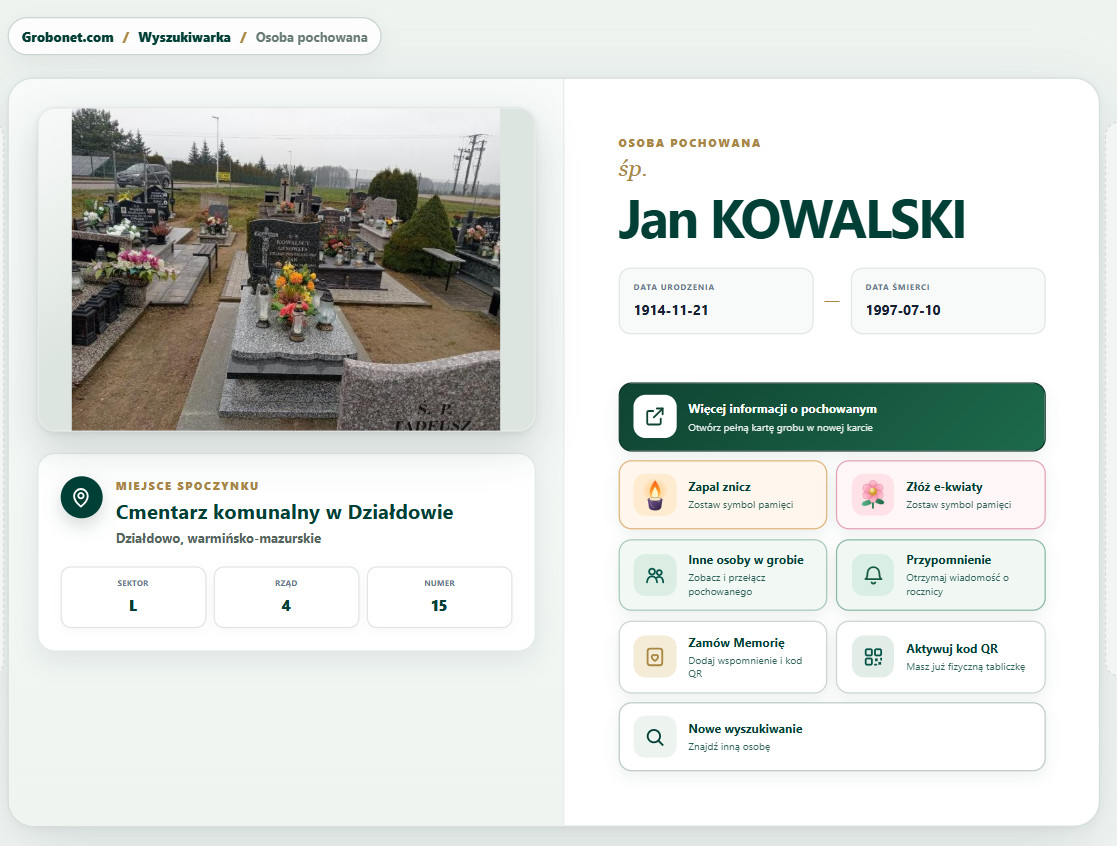Click Działdowo, warmińsko-mazurskie text
Viewport: 1117px width, 846px height.
(x=219, y=538)
